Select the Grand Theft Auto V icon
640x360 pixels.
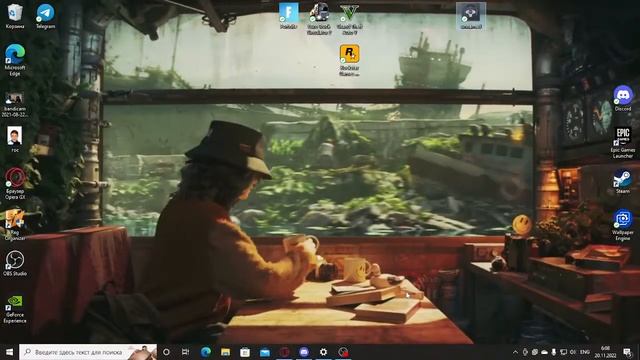(349, 18)
